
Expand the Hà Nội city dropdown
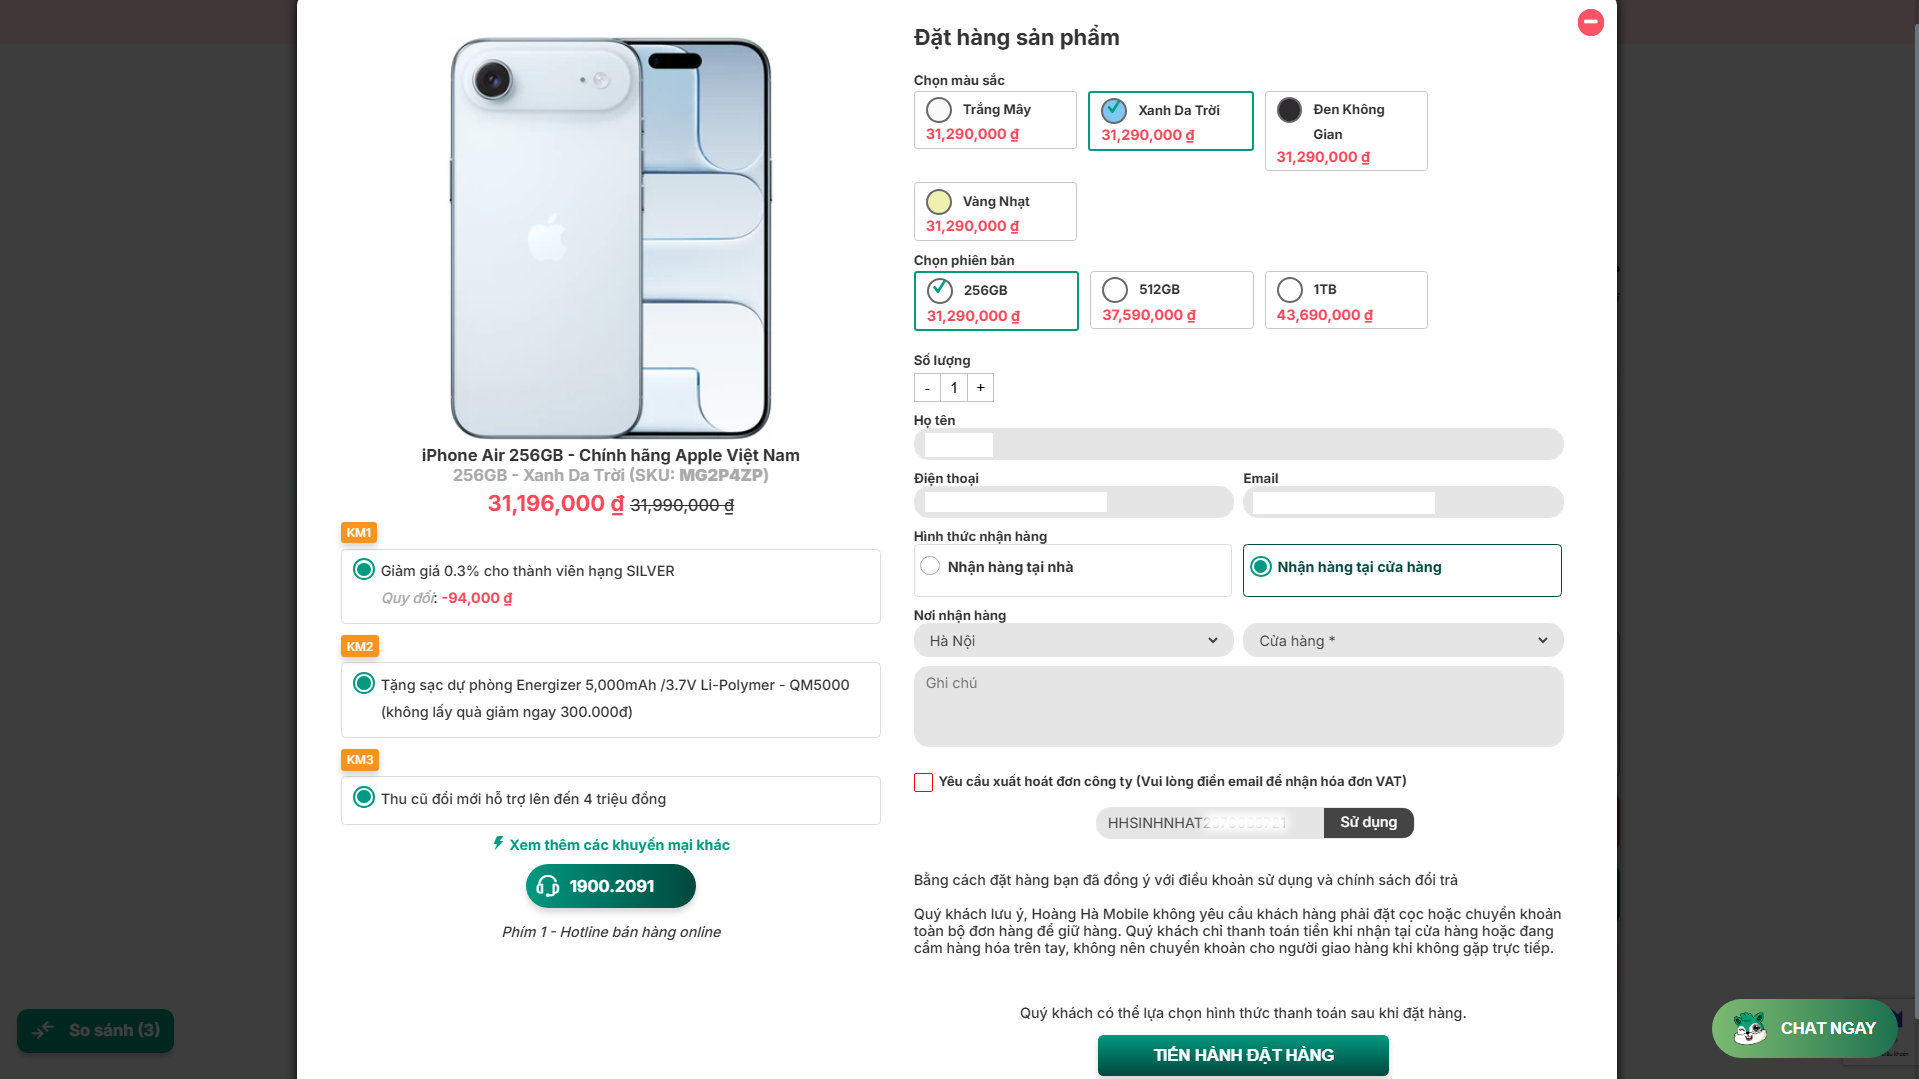pyautogui.click(x=1073, y=641)
